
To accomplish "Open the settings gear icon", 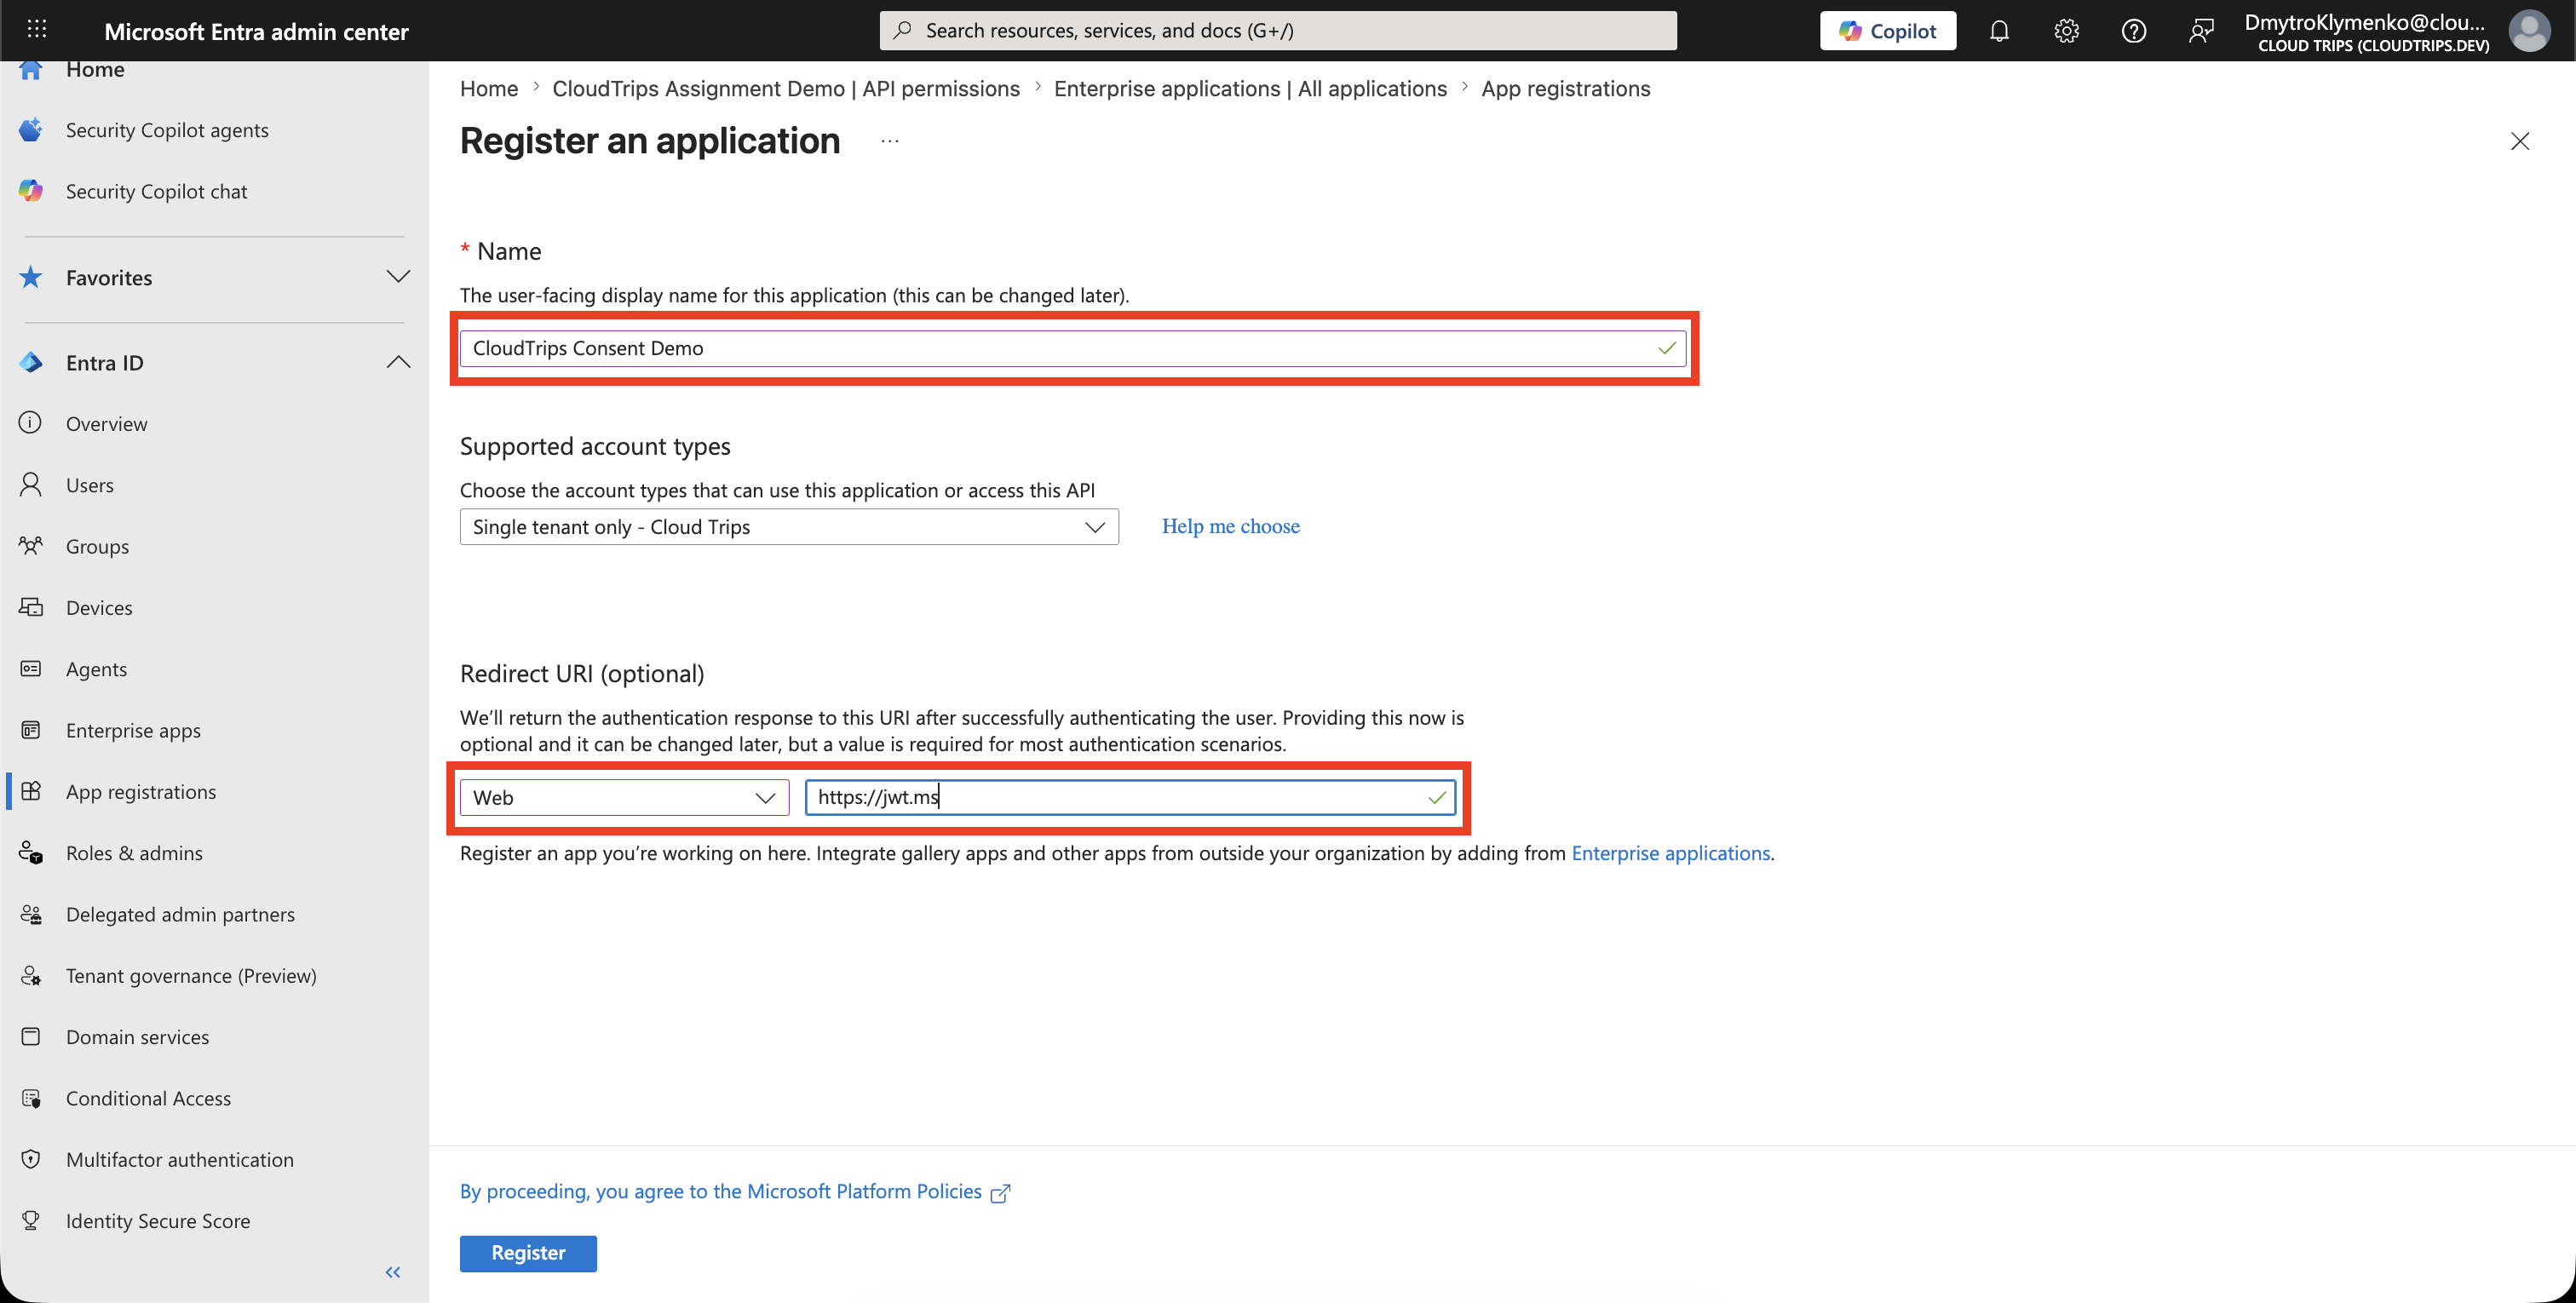I will click(2066, 31).
